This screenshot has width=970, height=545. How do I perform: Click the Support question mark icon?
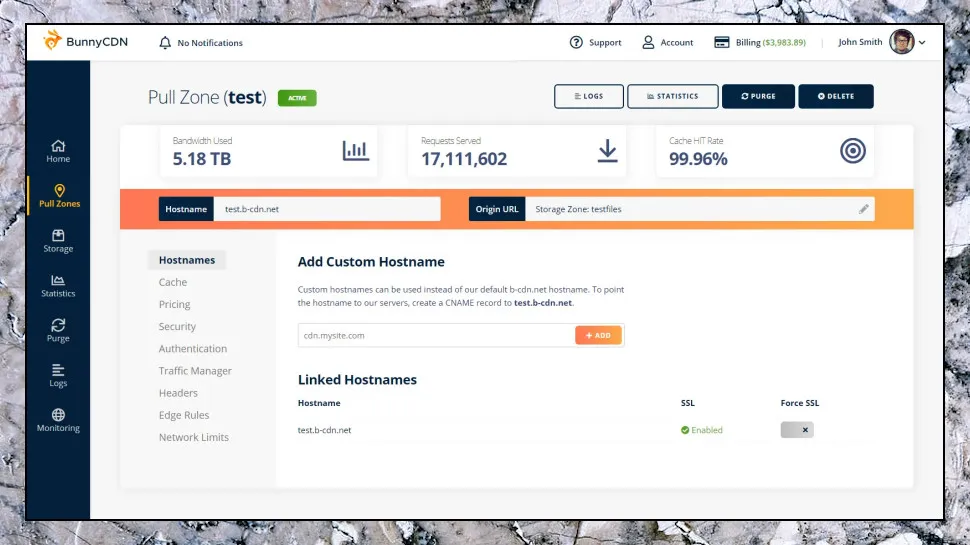point(576,42)
